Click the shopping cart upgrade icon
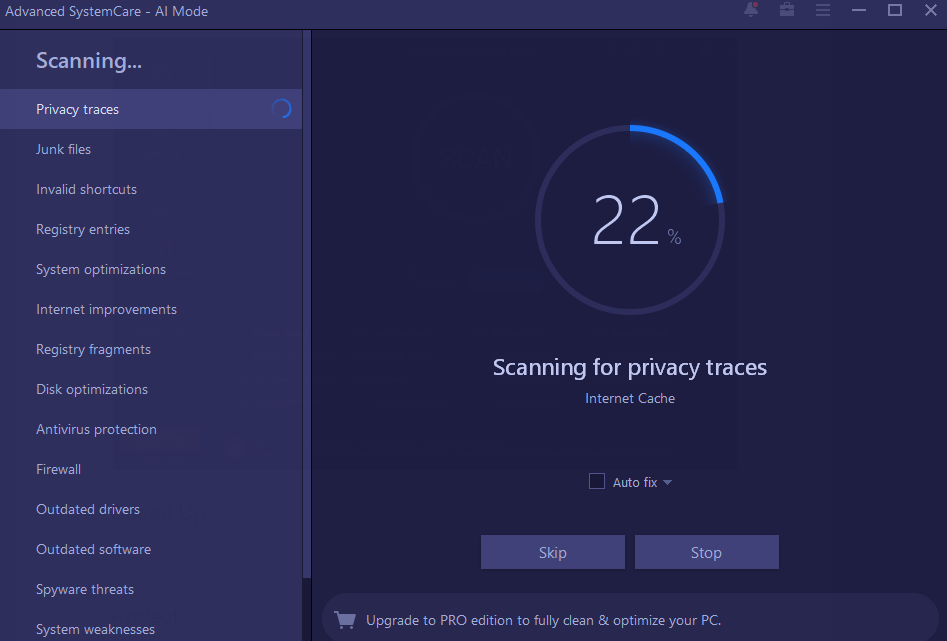Image resolution: width=947 pixels, height=641 pixels. pos(345,620)
